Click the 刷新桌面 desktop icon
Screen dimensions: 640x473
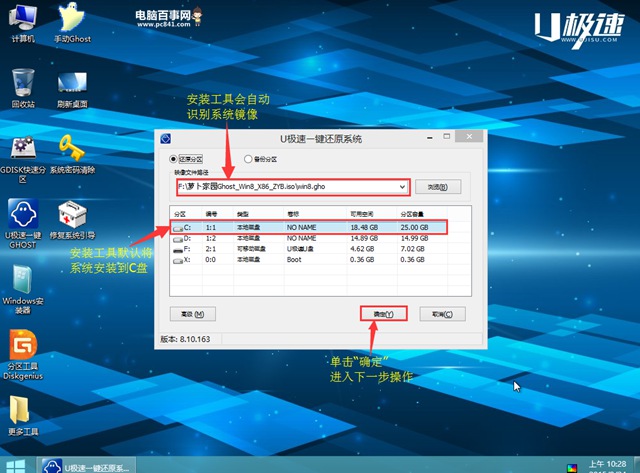pyautogui.click(x=72, y=88)
